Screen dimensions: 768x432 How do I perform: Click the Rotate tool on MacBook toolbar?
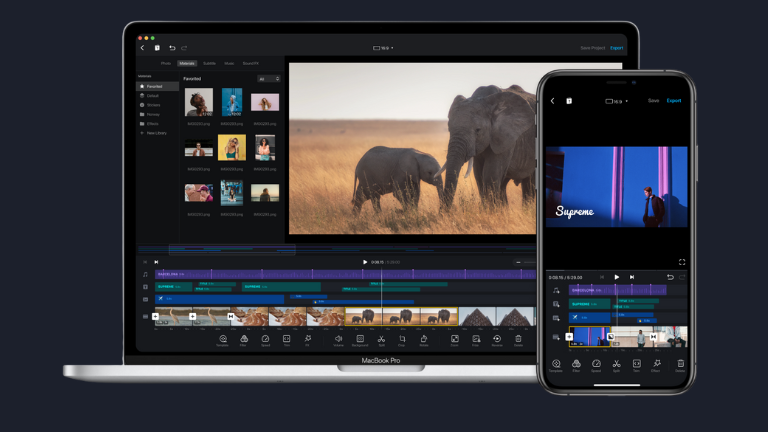(424, 340)
